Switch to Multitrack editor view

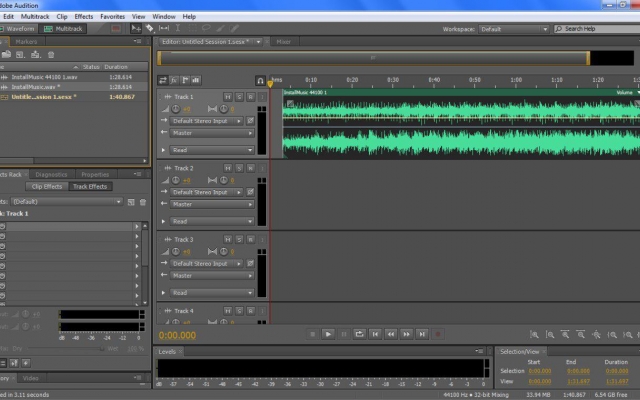63,29
